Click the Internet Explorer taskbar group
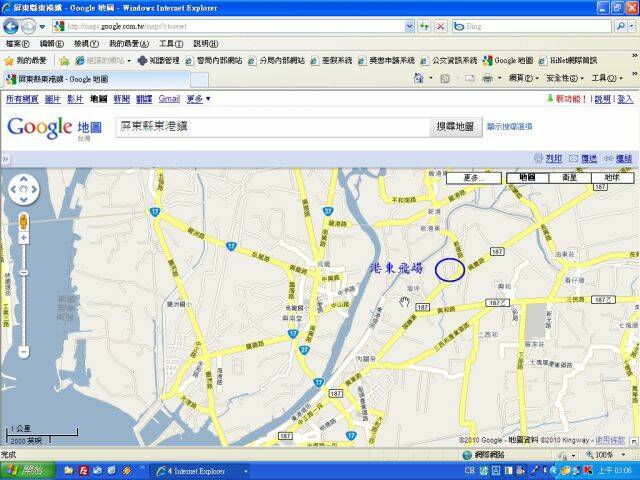This screenshot has width=640, height=480. click(201, 471)
